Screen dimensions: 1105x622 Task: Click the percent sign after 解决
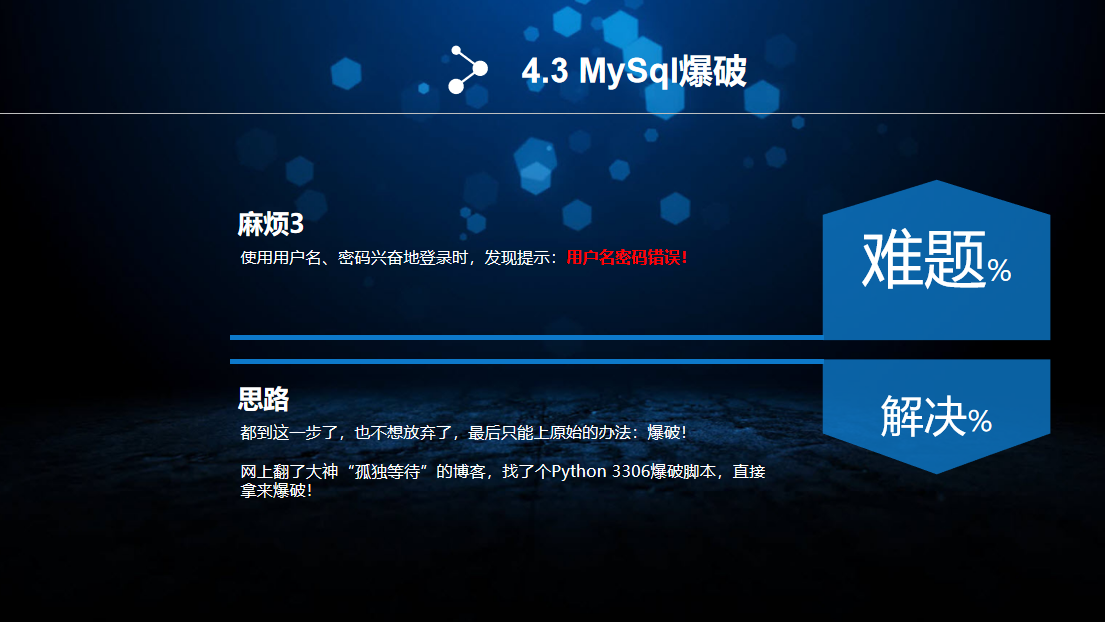(980, 421)
